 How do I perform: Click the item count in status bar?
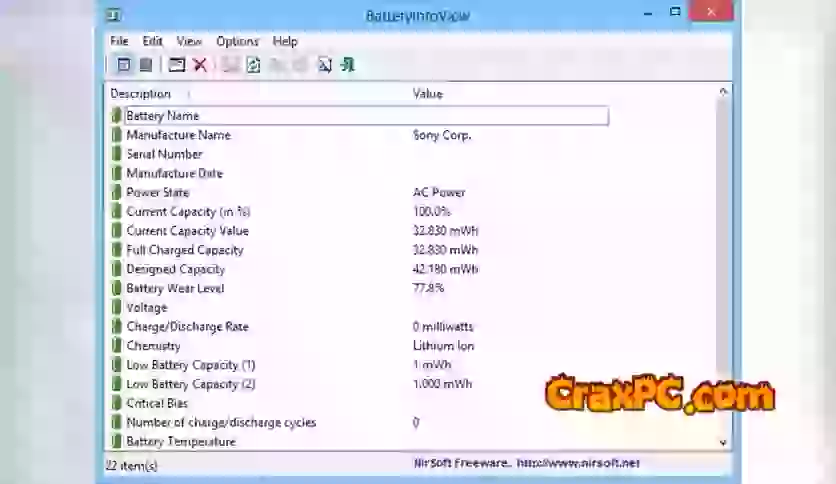pyautogui.click(x=131, y=466)
